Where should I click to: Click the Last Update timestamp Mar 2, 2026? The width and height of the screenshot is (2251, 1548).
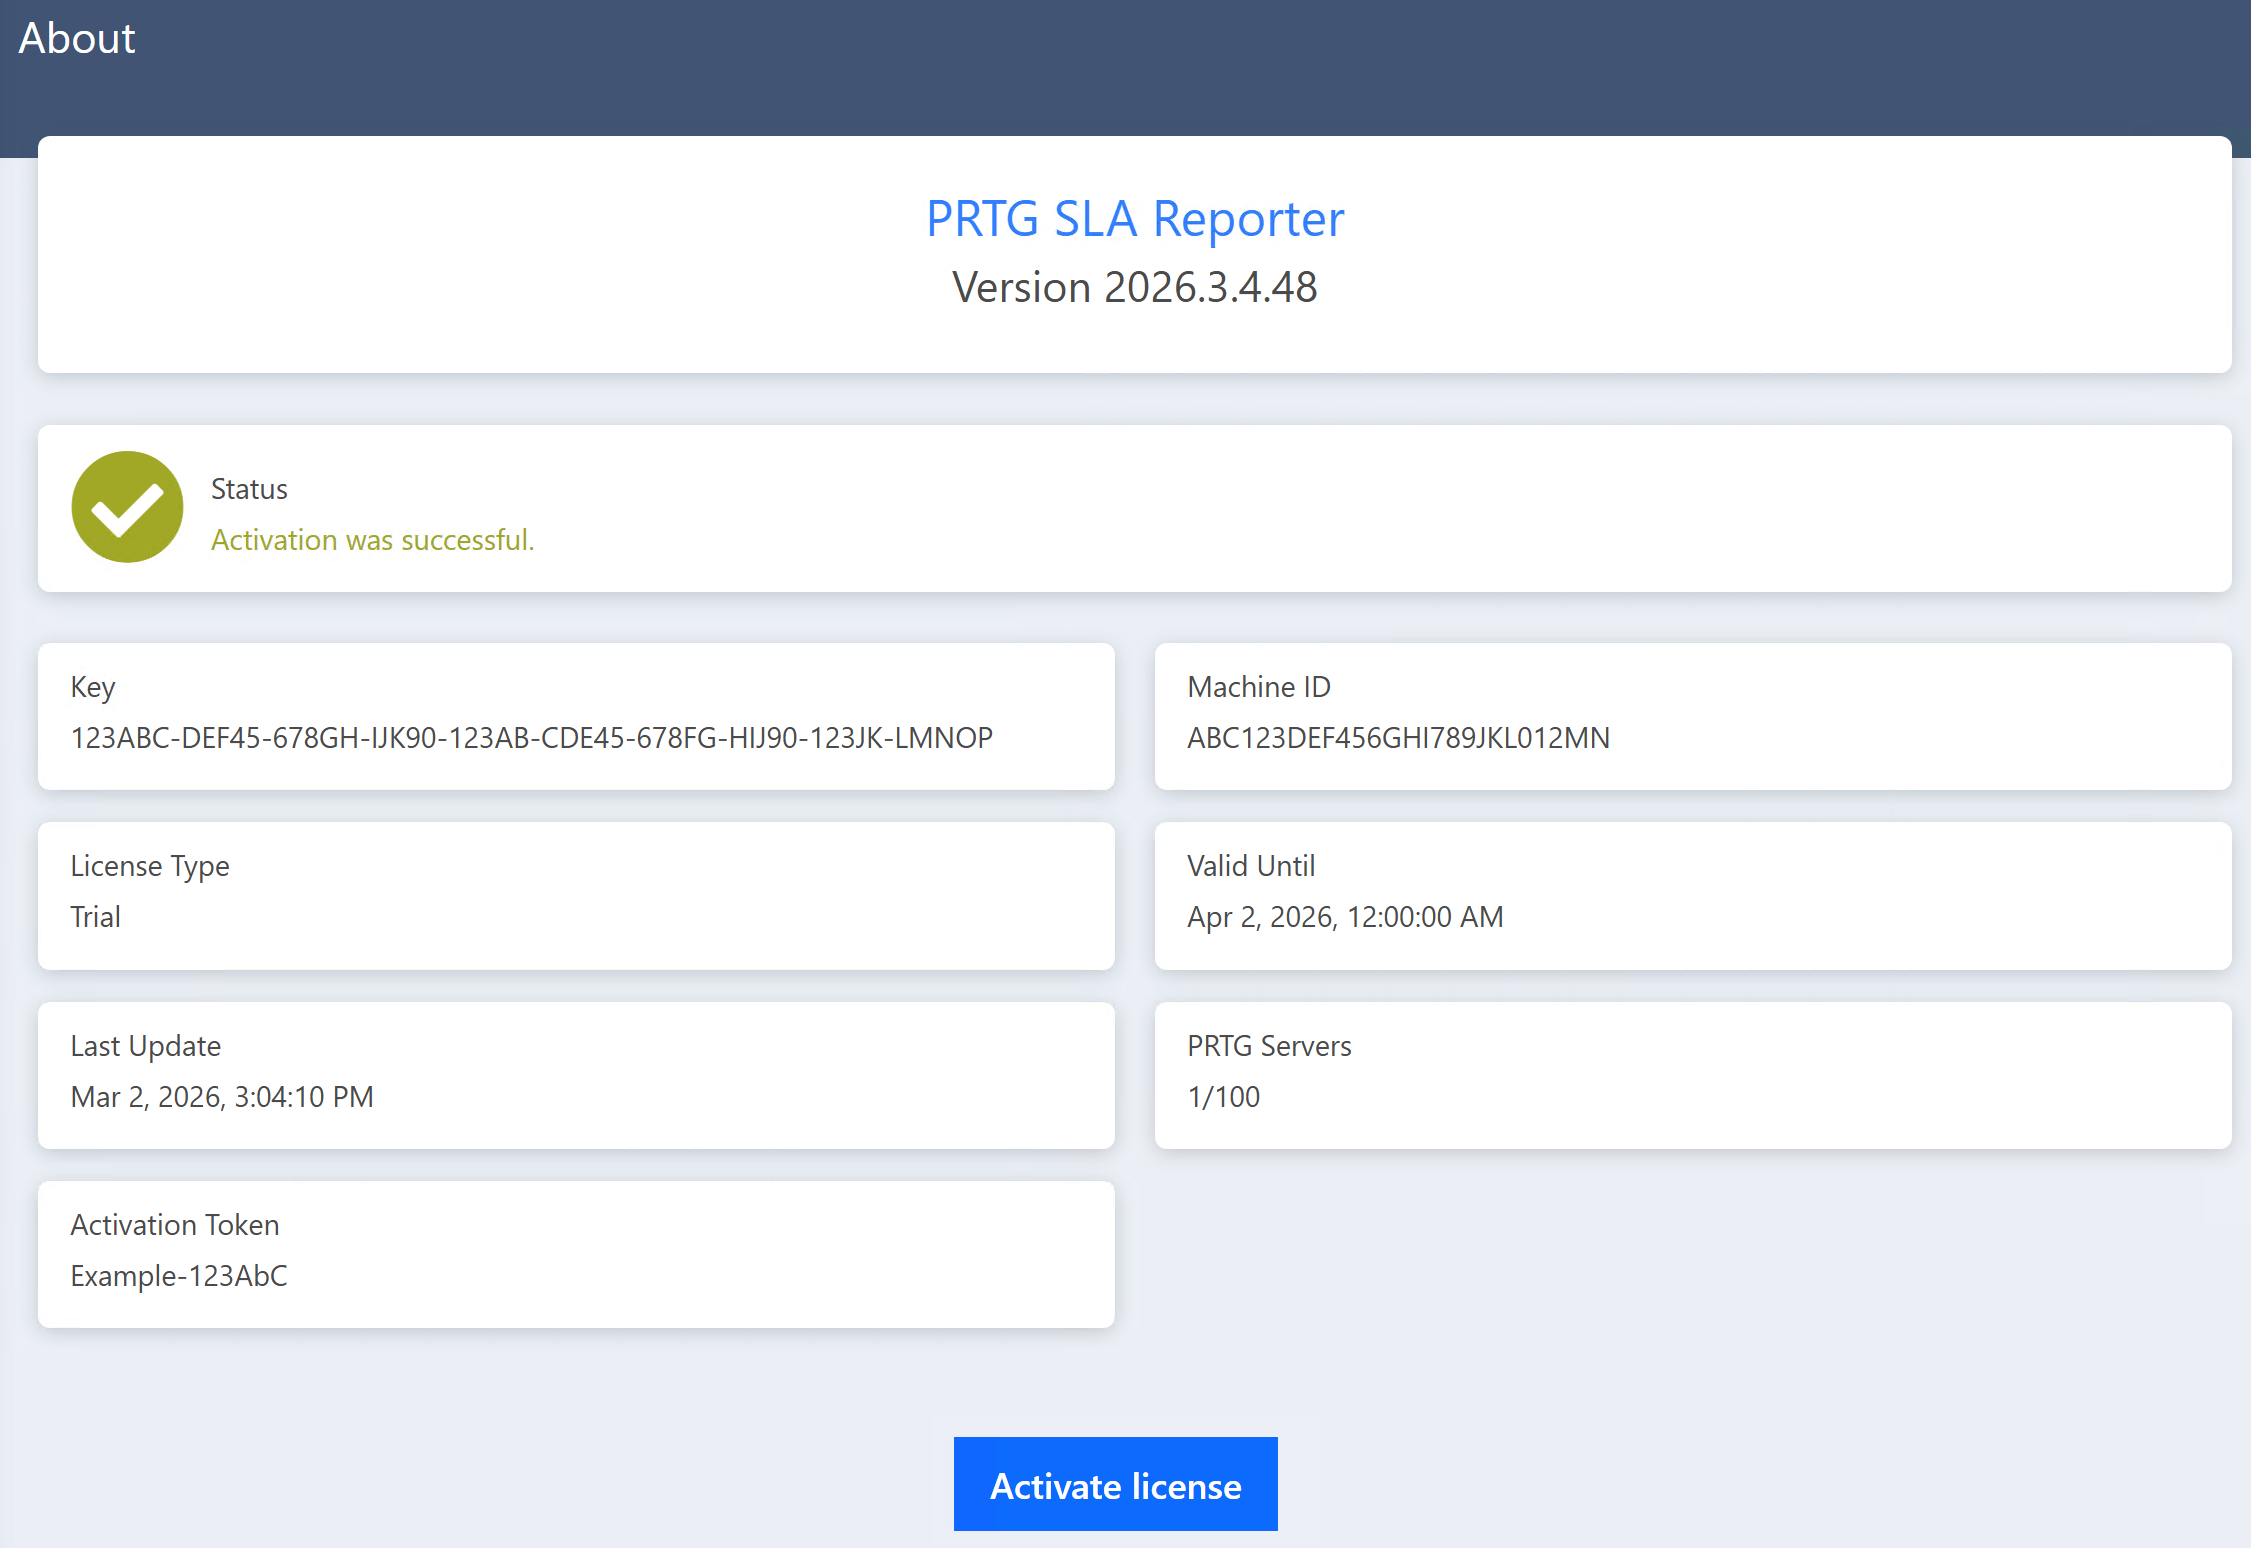222,1097
